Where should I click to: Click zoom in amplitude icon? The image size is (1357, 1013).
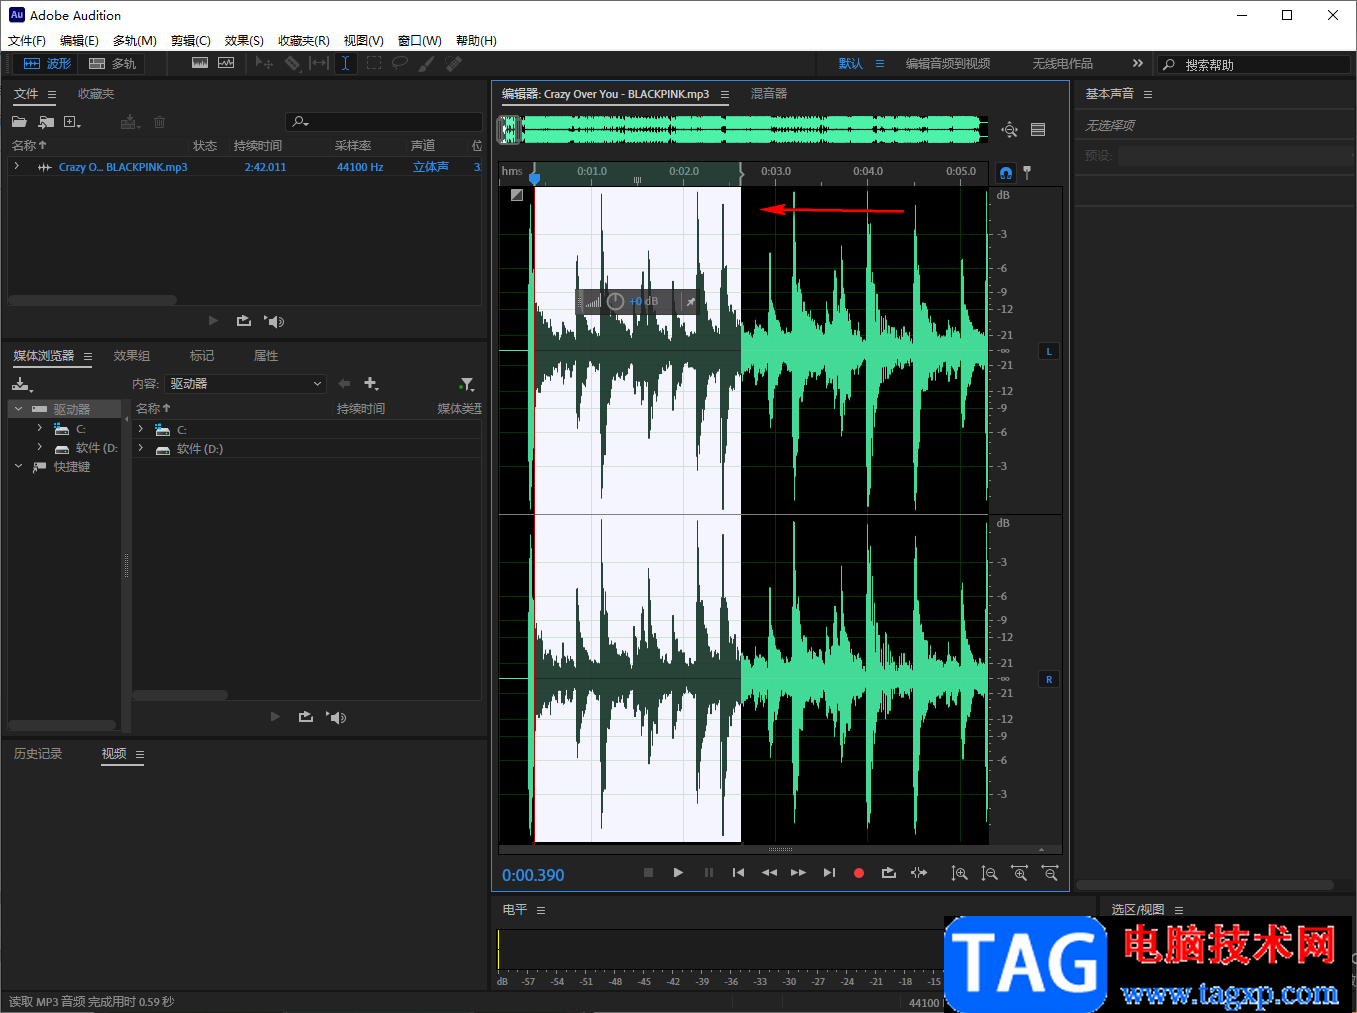[x=959, y=873]
